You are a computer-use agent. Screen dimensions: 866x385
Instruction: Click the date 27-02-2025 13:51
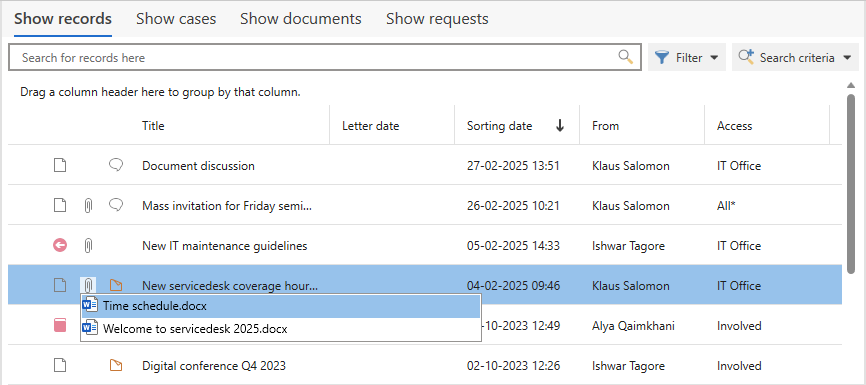coord(513,166)
